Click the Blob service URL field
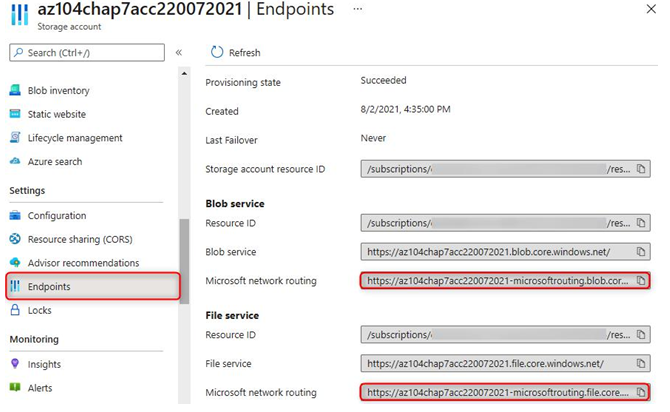Viewport: 670px width, 412px height. click(505, 252)
